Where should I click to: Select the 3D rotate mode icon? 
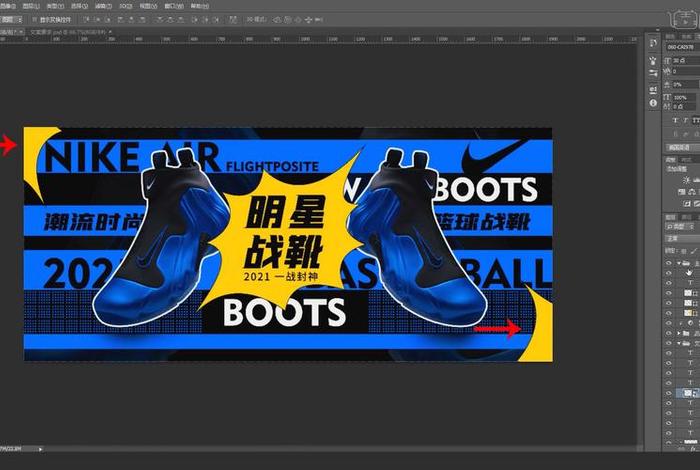277,20
